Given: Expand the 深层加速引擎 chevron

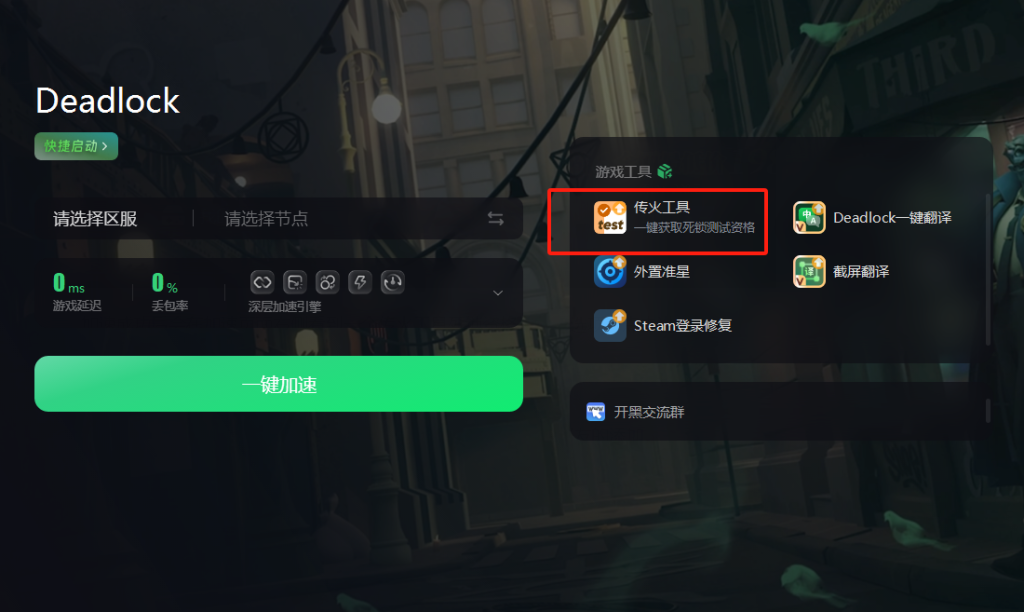Looking at the screenshot, I should point(498,293).
